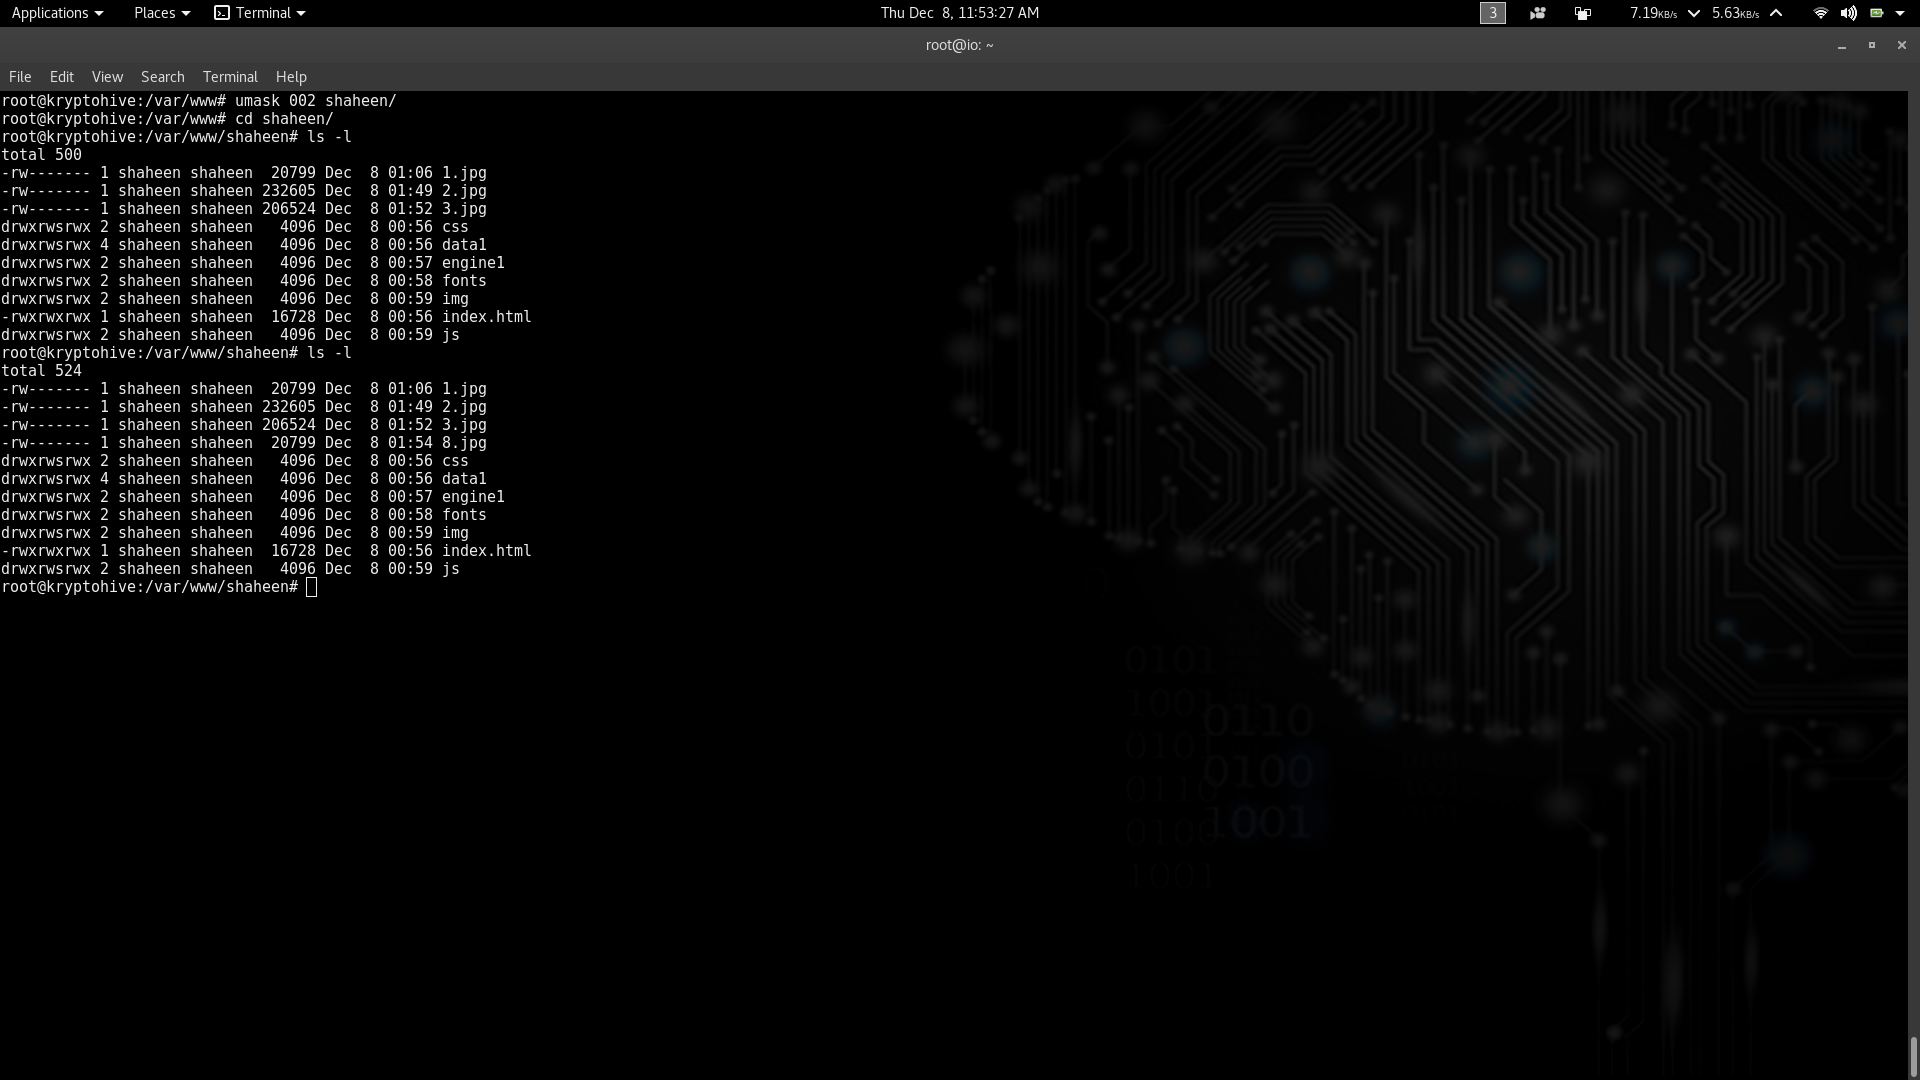This screenshot has height=1080, width=1920.
Task: Open the File menu
Action: tap(20, 77)
